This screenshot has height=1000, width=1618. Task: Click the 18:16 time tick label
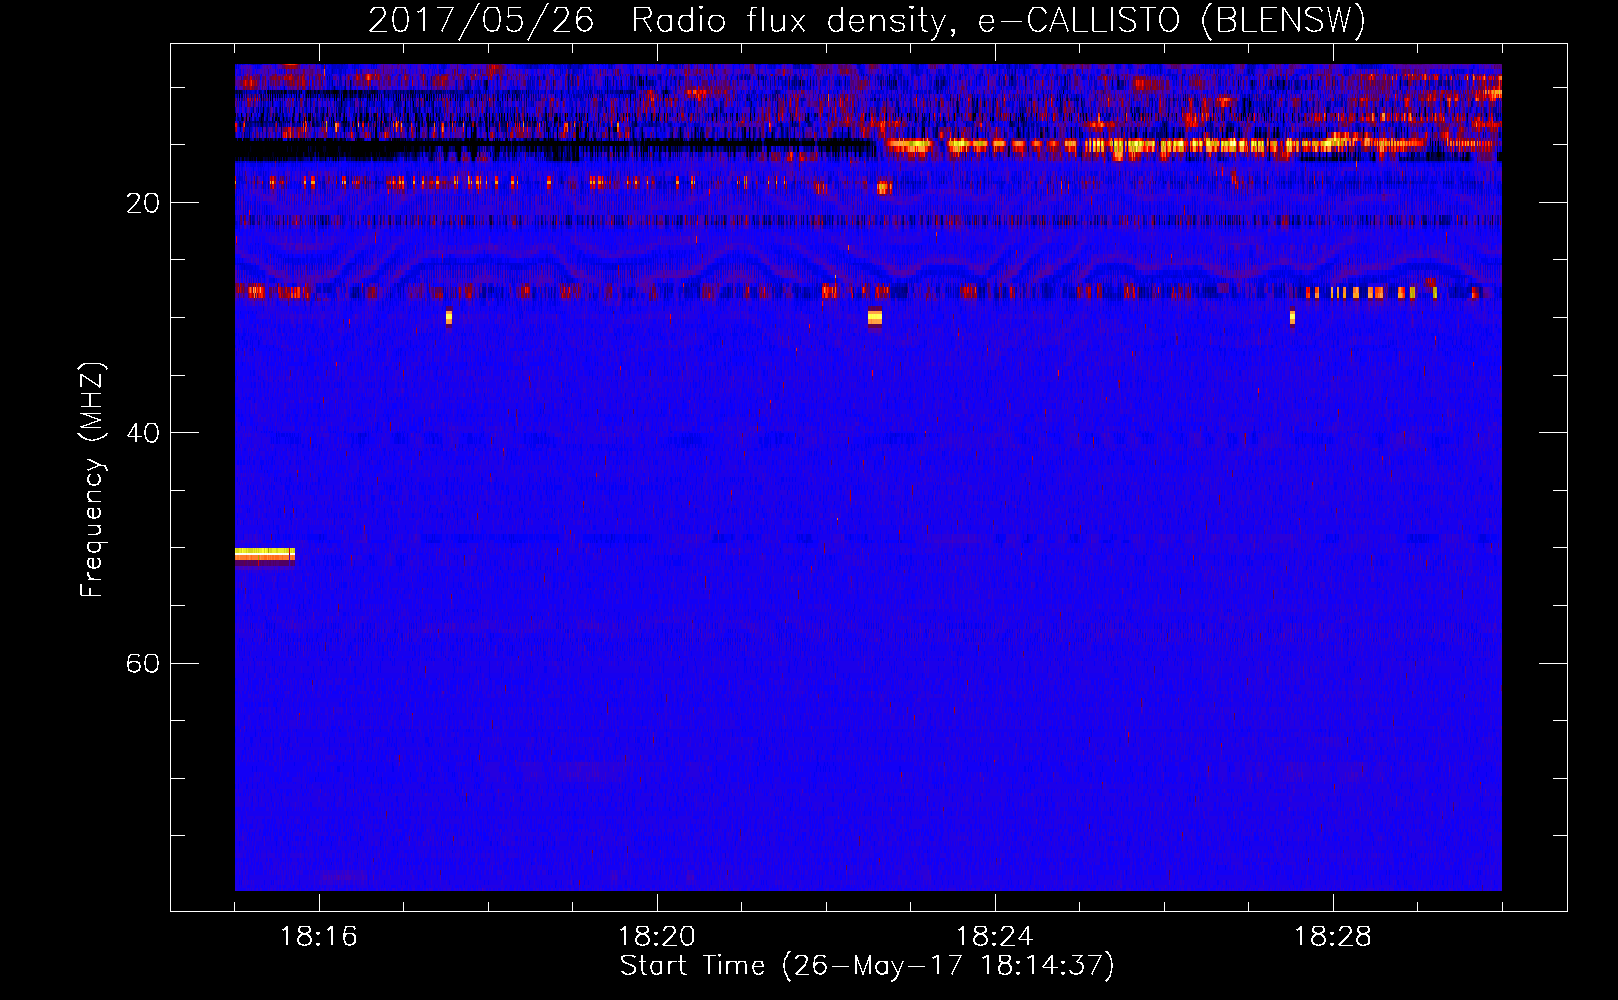point(318,937)
